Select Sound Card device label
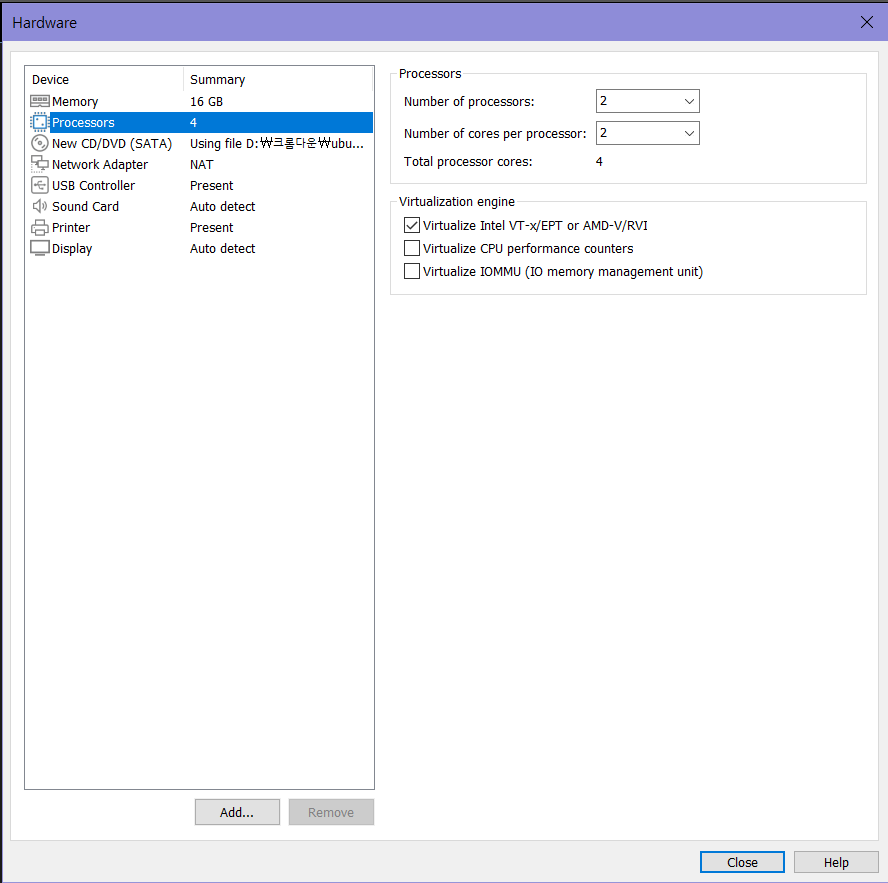Image resolution: width=888 pixels, height=883 pixels. click(x=86, y=207)
